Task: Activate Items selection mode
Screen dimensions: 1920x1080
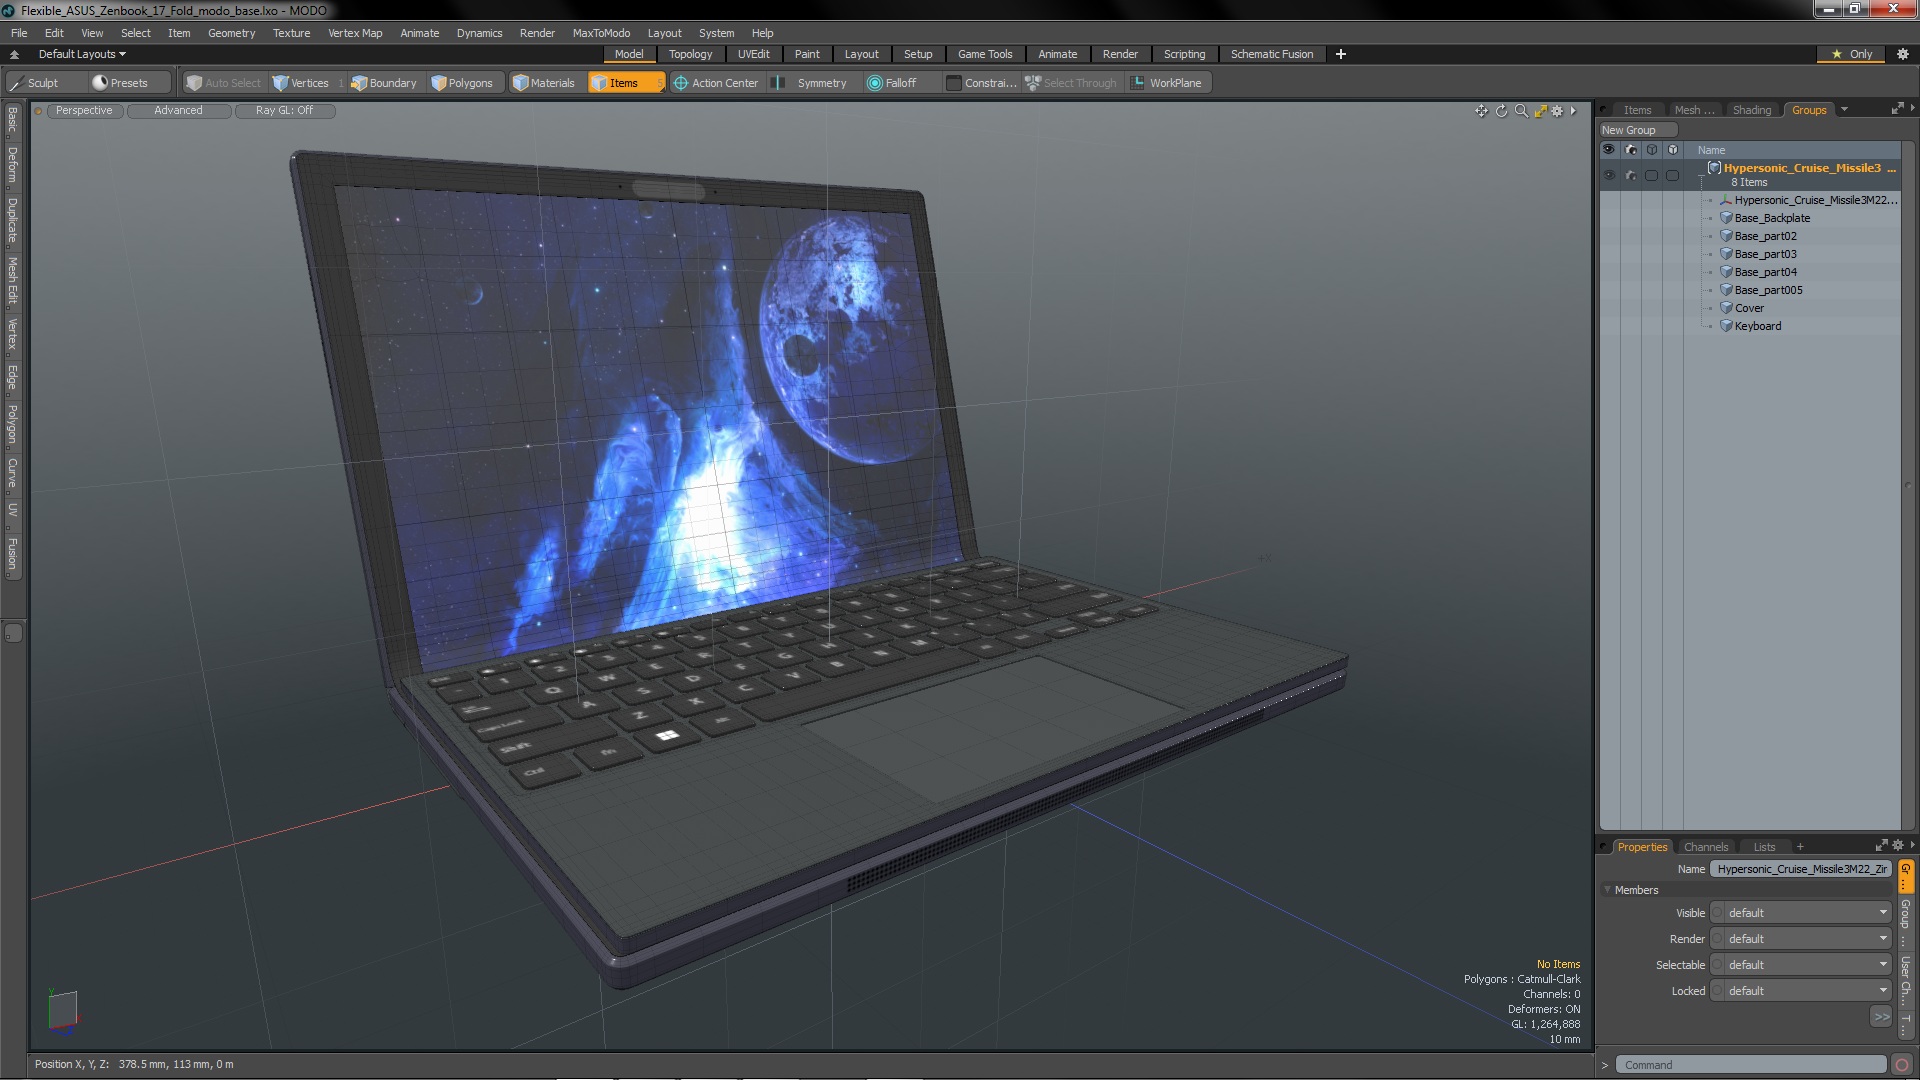Action: coord(625,83)
